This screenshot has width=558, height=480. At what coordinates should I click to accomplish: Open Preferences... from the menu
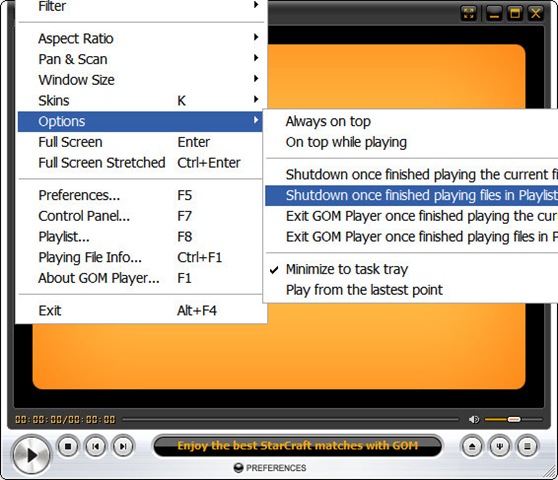(x=141, y=195)
